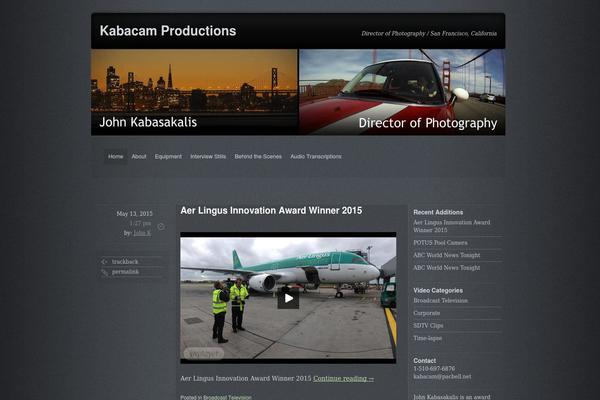The width and height of the screenshot is (600, 400).
Task: Open Behind the Scenes page
Action: pos(258,157)
